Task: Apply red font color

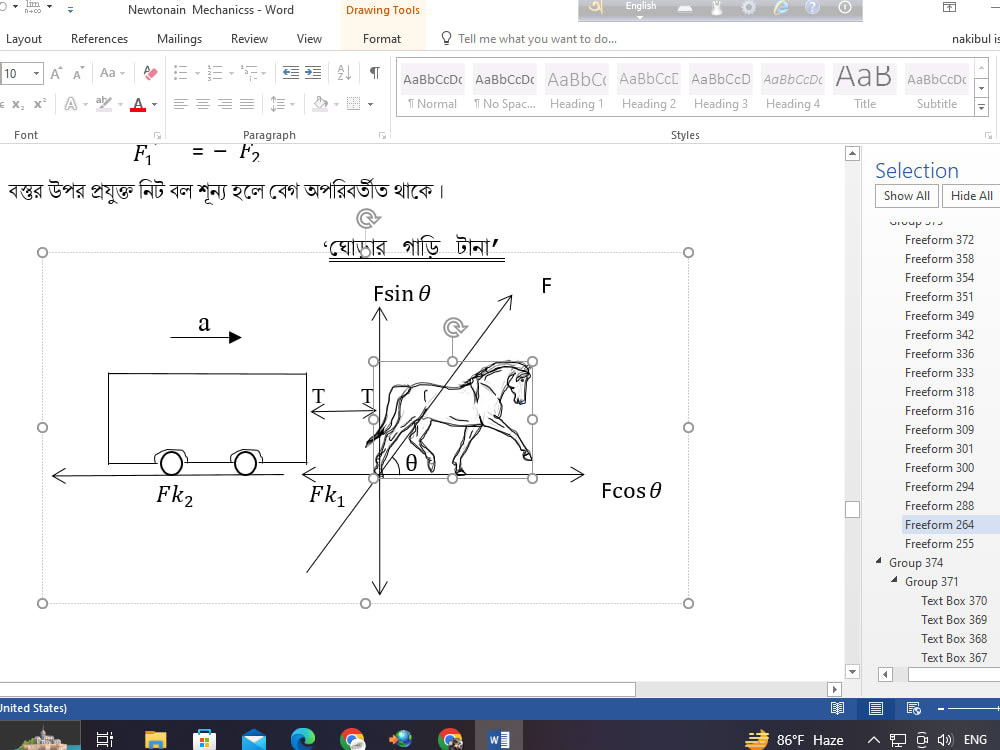Action: click(x=138, y=104)
